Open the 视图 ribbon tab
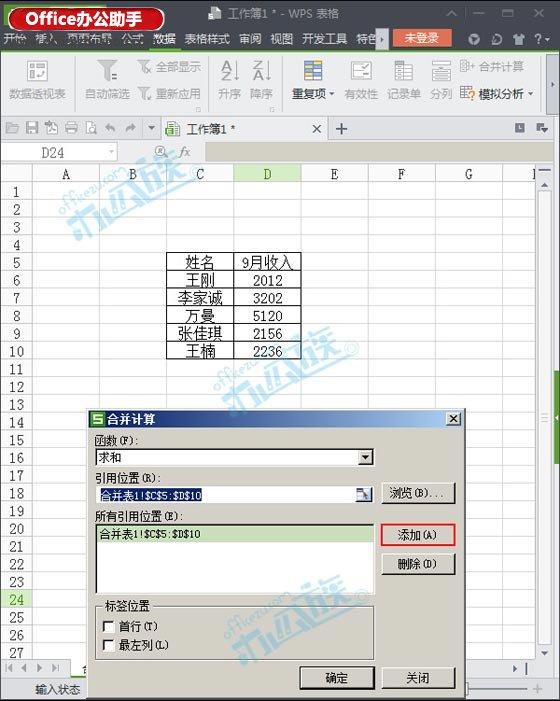Screen dimensions: 560x701 pyautogui.click(x=282, y=39)
